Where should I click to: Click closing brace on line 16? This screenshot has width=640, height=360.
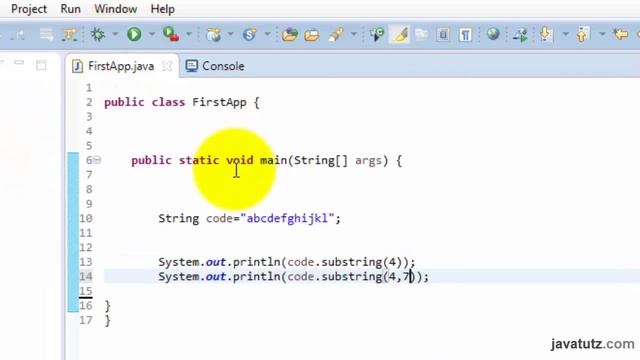click(108, 306)
